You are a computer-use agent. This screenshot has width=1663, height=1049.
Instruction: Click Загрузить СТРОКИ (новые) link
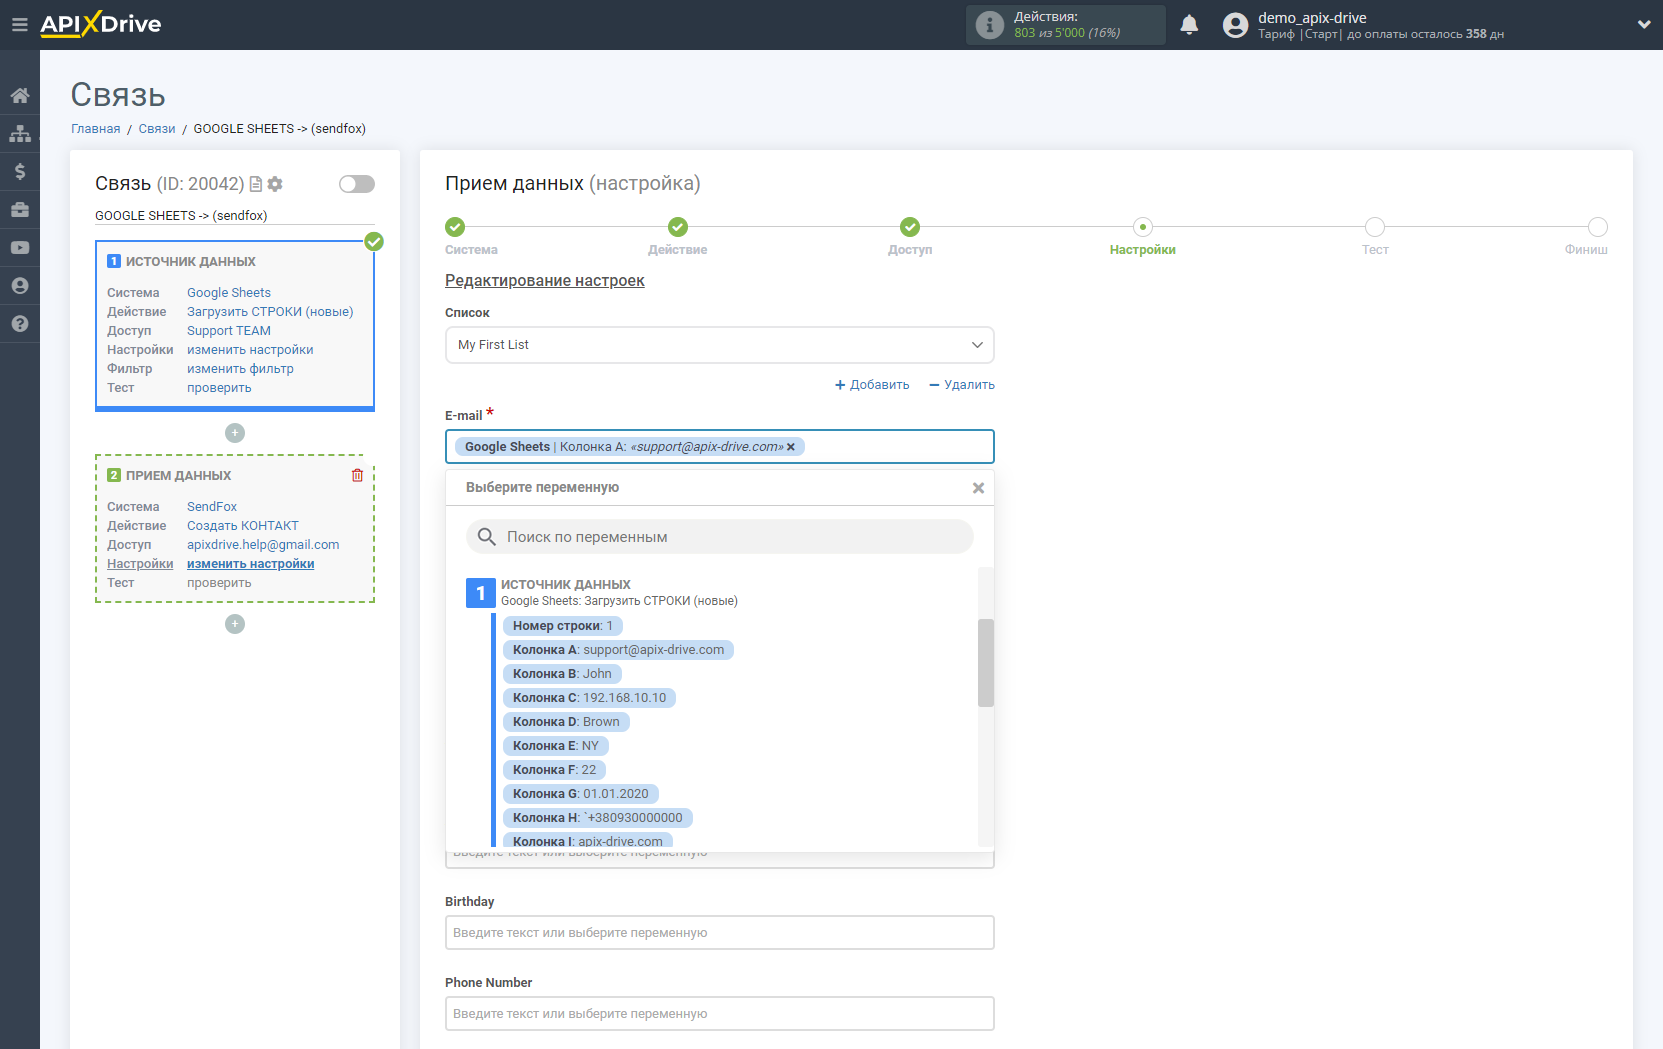[270, 312]
